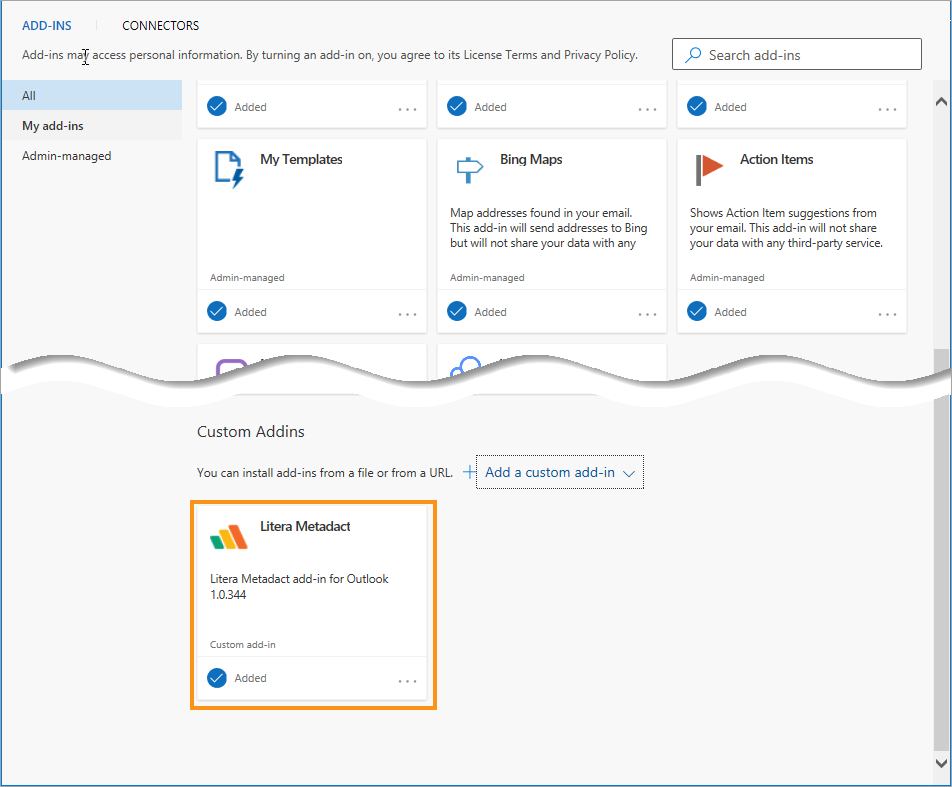Open more options for My Templates

[407, 315]
